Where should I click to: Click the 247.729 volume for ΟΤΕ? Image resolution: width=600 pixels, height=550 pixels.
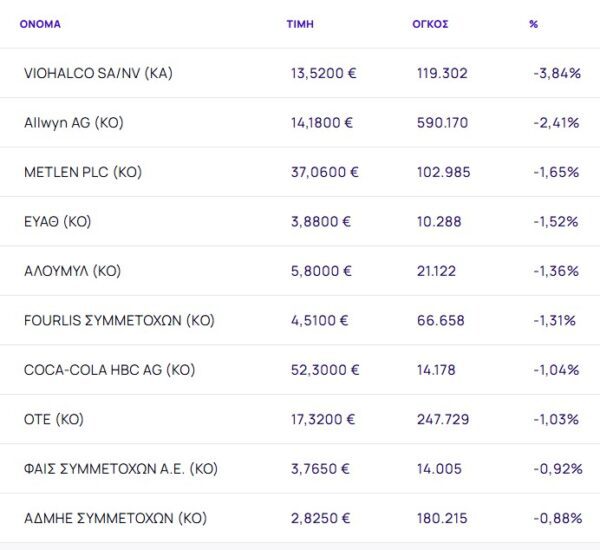(442, 419)
